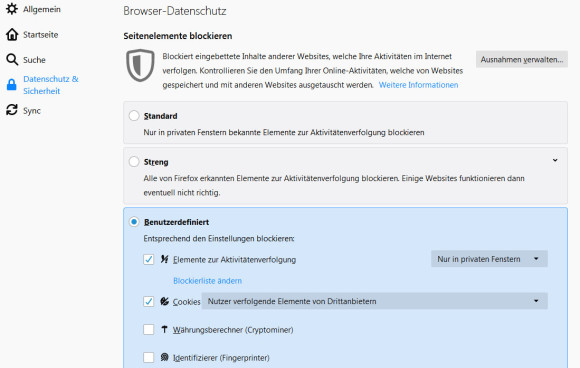Click the text Entsprechend den Einstellungen blockieren
The image size is (580, 368).
tap(219, 239)
